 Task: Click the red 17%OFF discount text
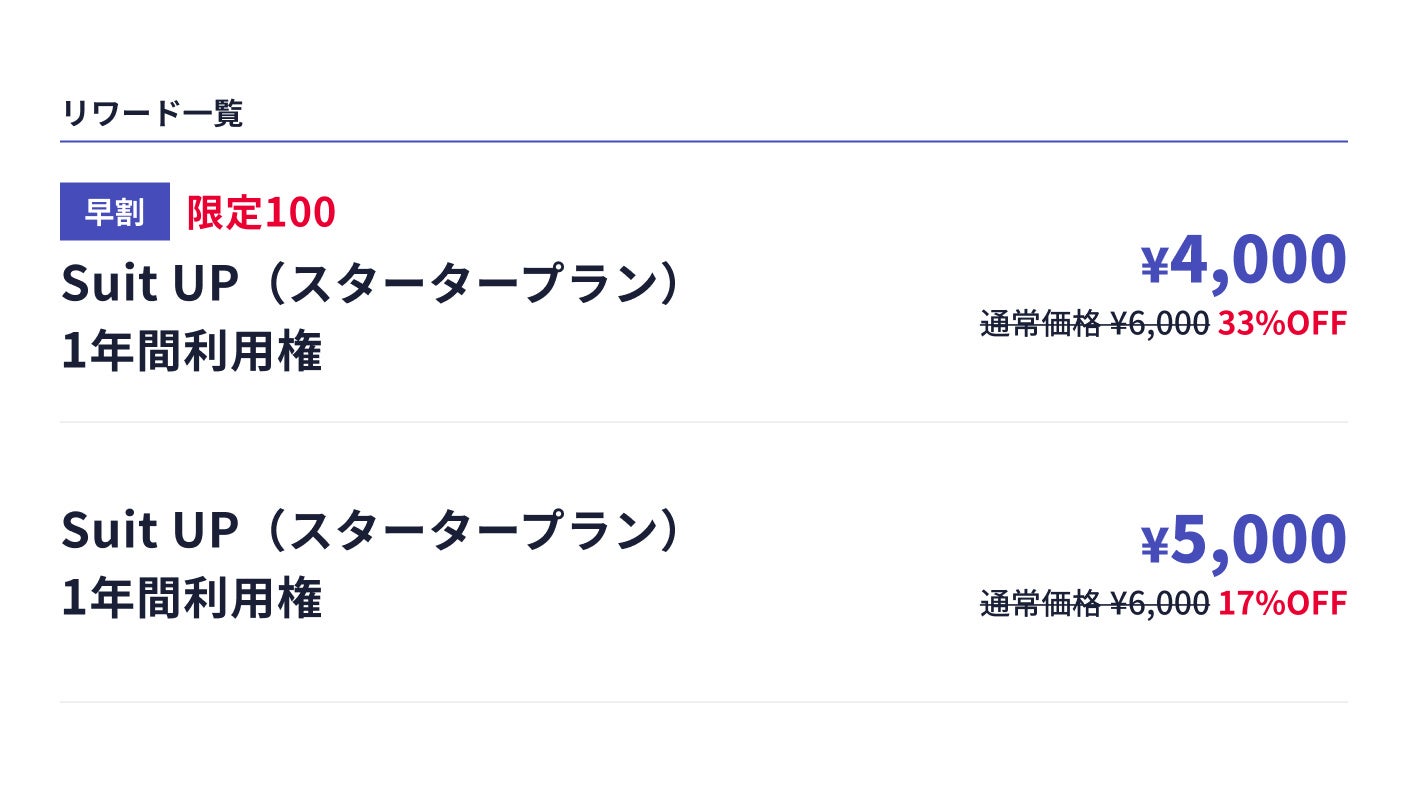point(1282,604)
